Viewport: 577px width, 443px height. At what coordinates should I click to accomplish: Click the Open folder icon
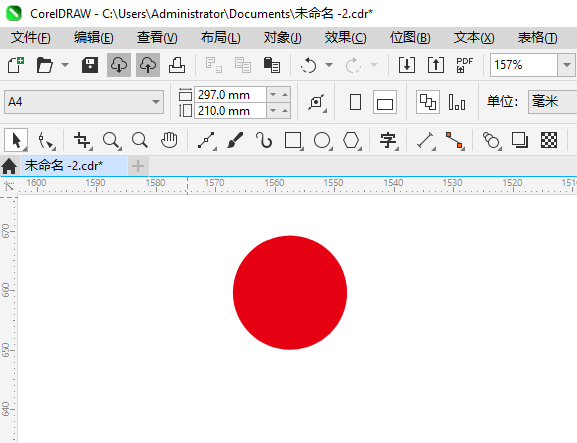(x=45, y=65)
